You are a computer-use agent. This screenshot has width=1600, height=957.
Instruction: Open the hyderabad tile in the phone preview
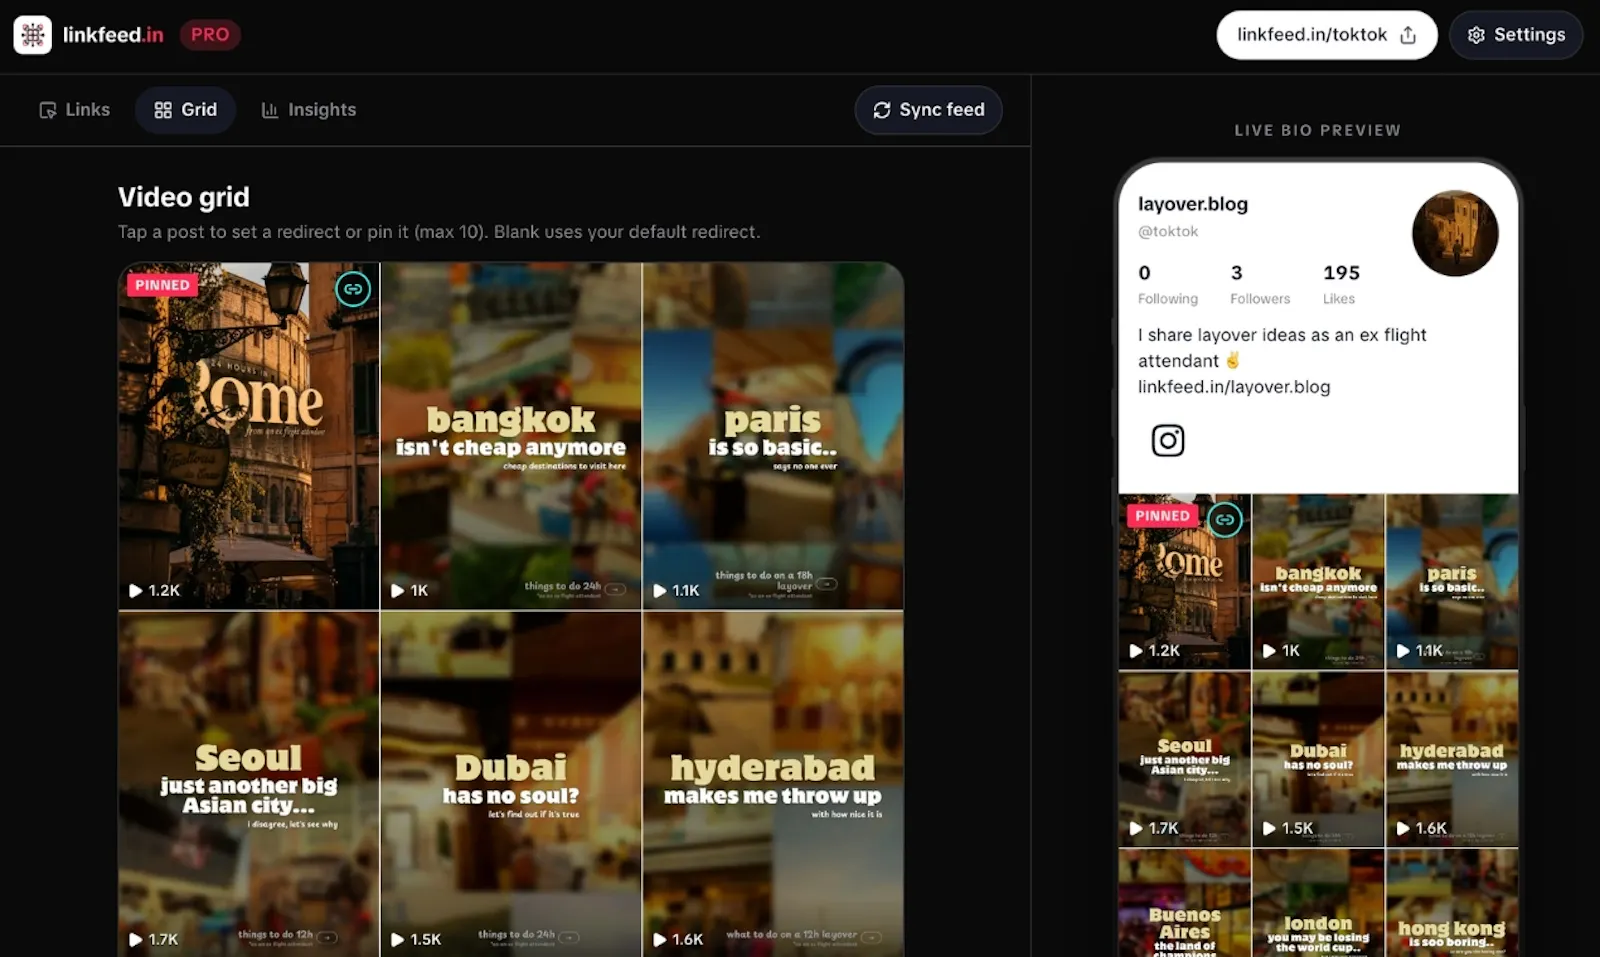(1452, 759)
